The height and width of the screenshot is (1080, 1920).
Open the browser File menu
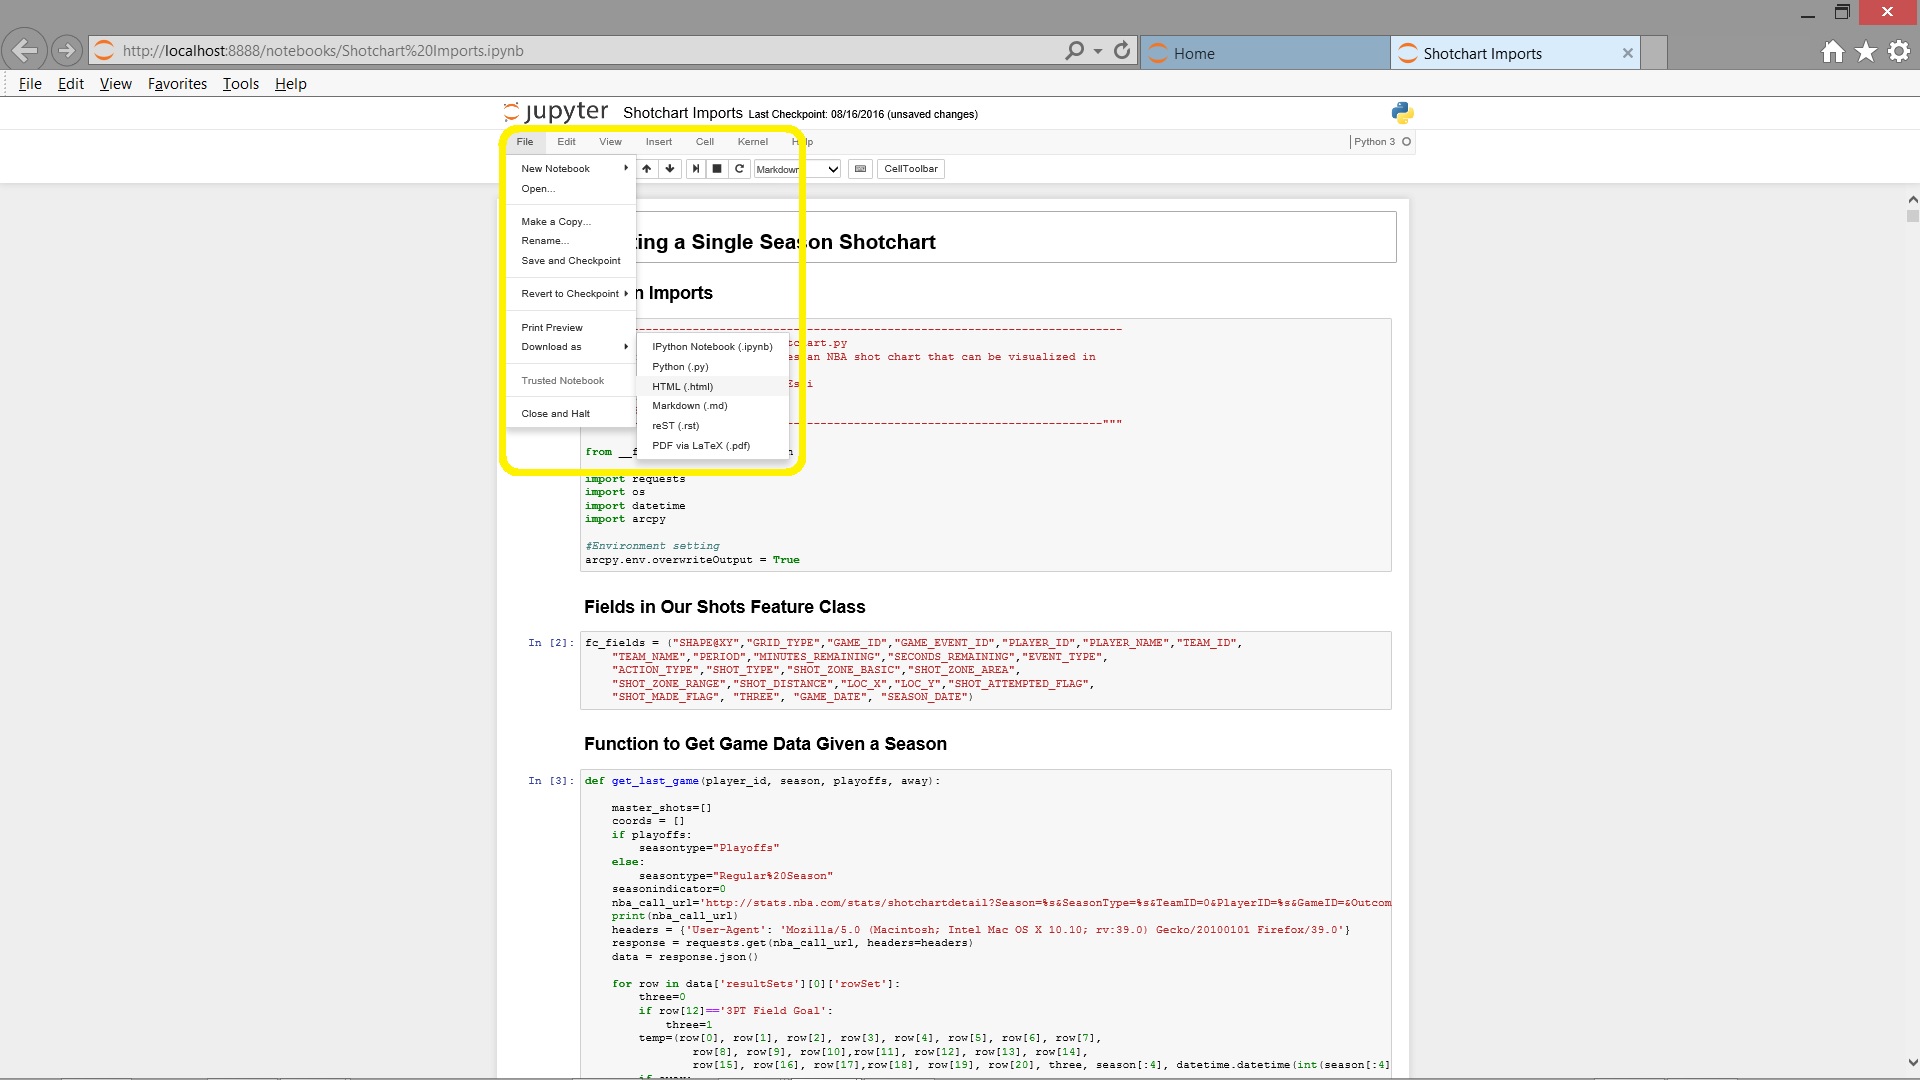30,84
